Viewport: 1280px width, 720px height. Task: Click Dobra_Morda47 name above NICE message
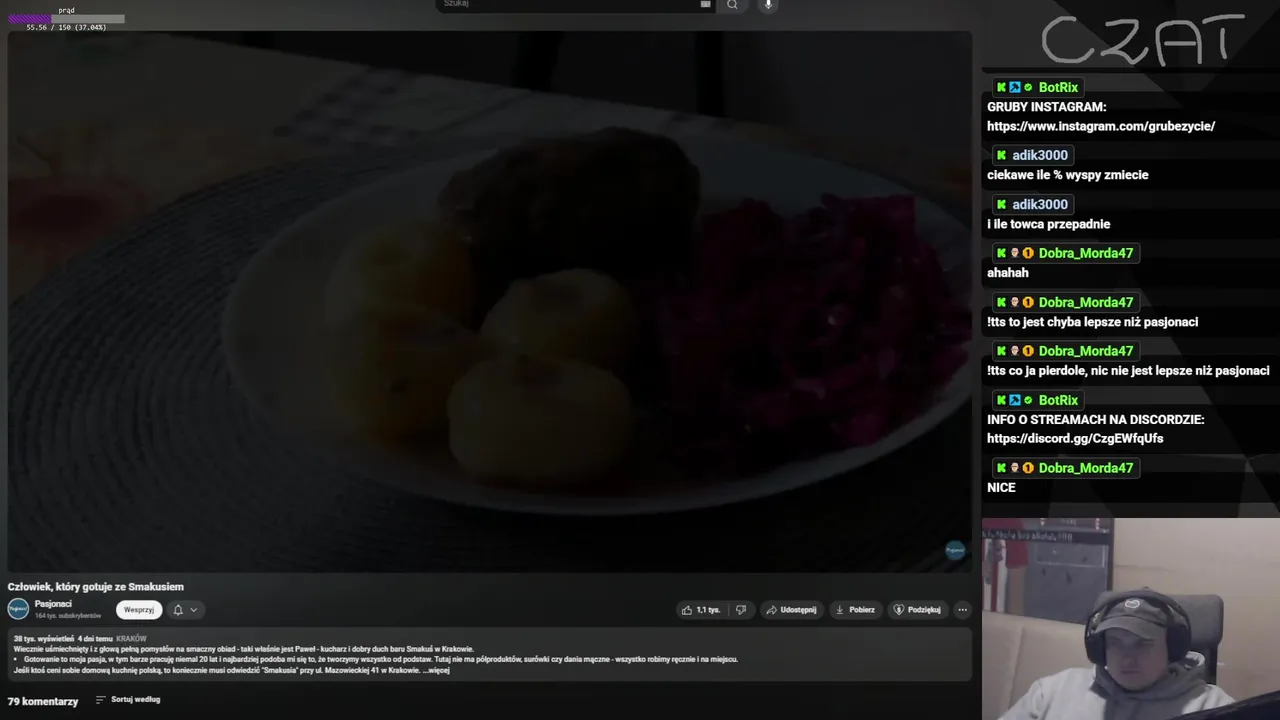click(x=1086, y=468)
